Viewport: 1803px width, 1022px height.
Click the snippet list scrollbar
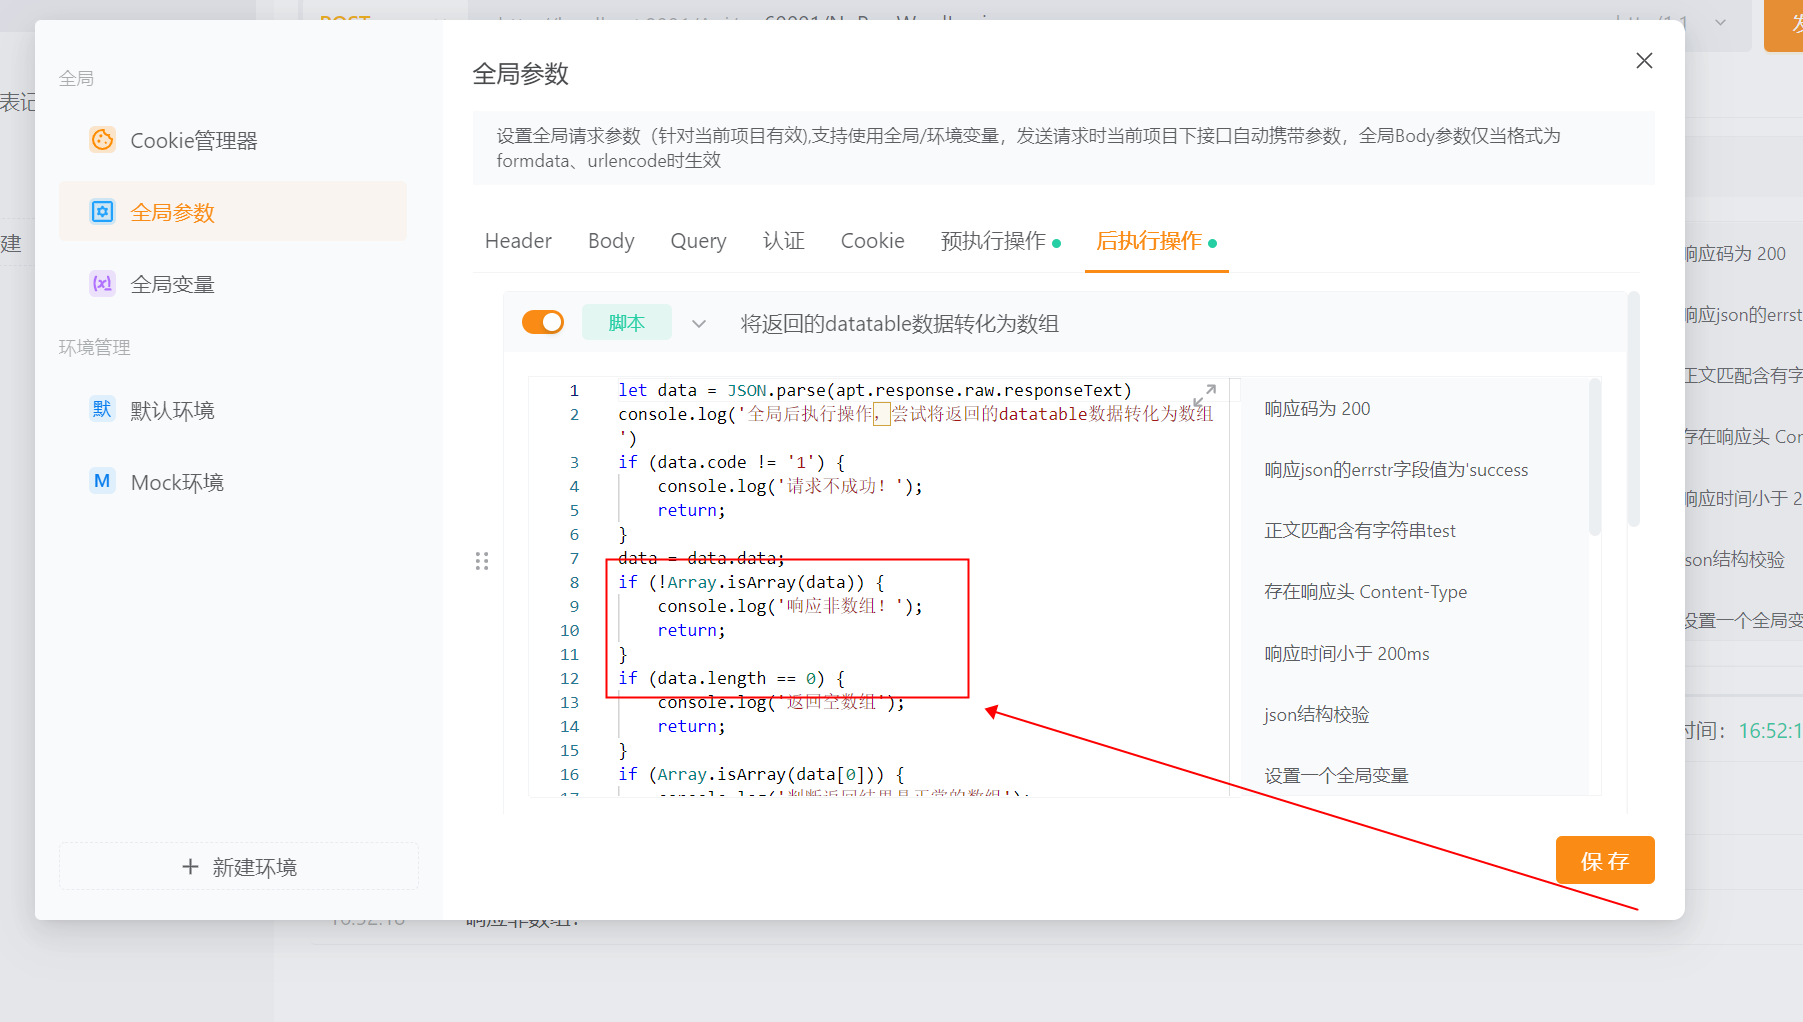coord(1595,456)
